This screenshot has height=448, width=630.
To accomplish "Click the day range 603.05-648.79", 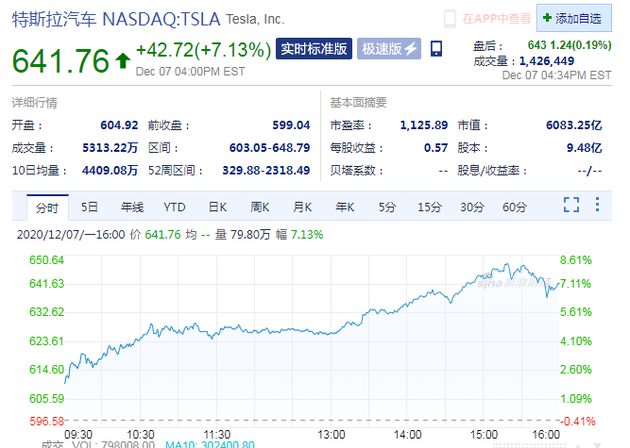I will coord(270,148).
